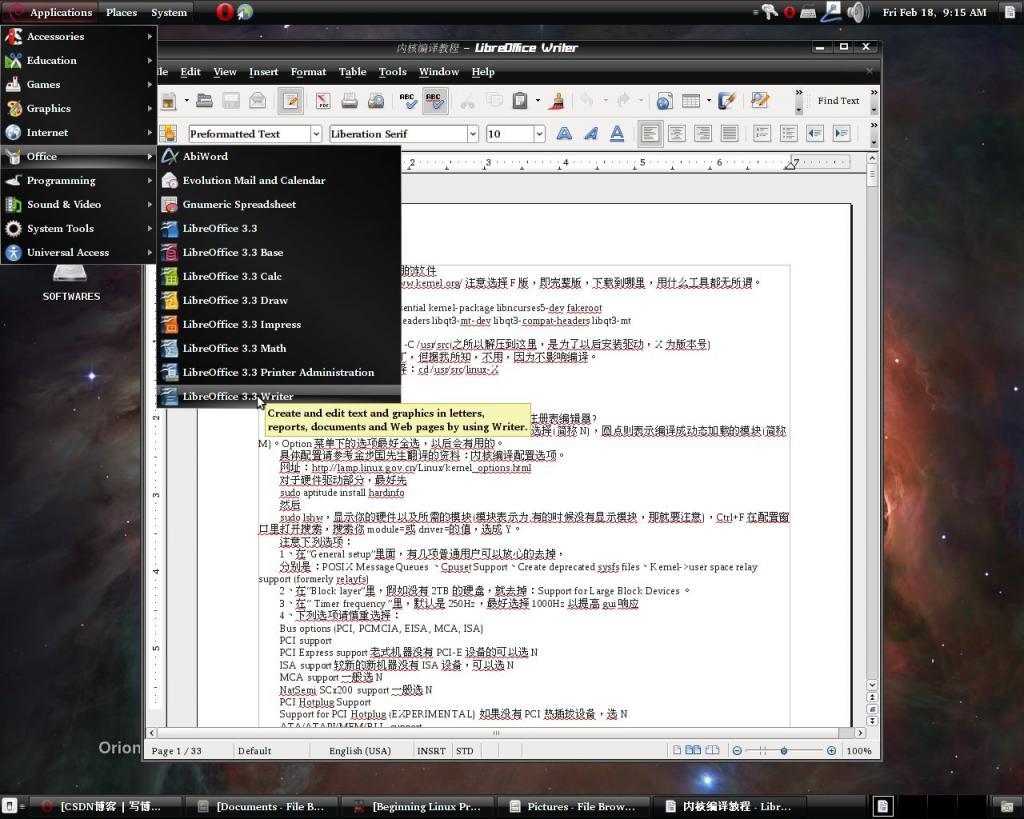Open the Tools menu

392,71
